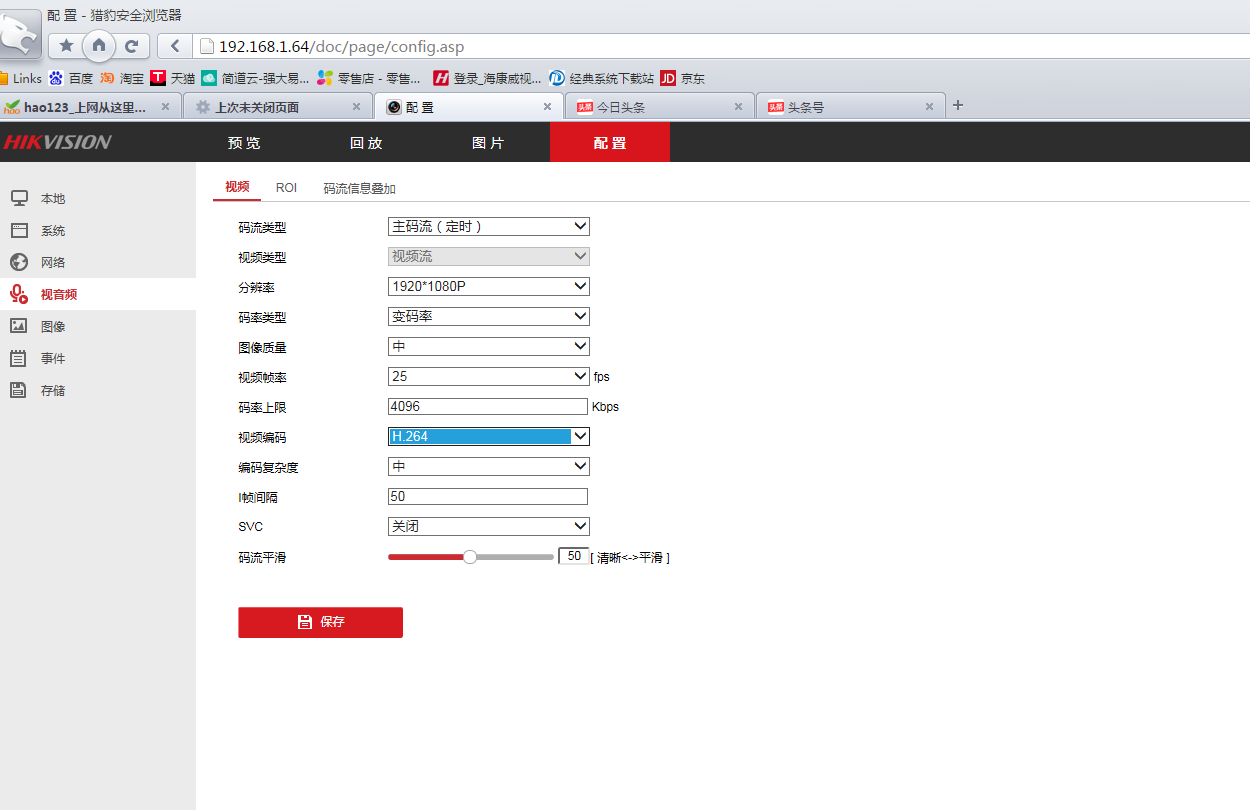
Task: Open the 码率类型 bitrate type dropdown
Action: [x=488, y=316]
